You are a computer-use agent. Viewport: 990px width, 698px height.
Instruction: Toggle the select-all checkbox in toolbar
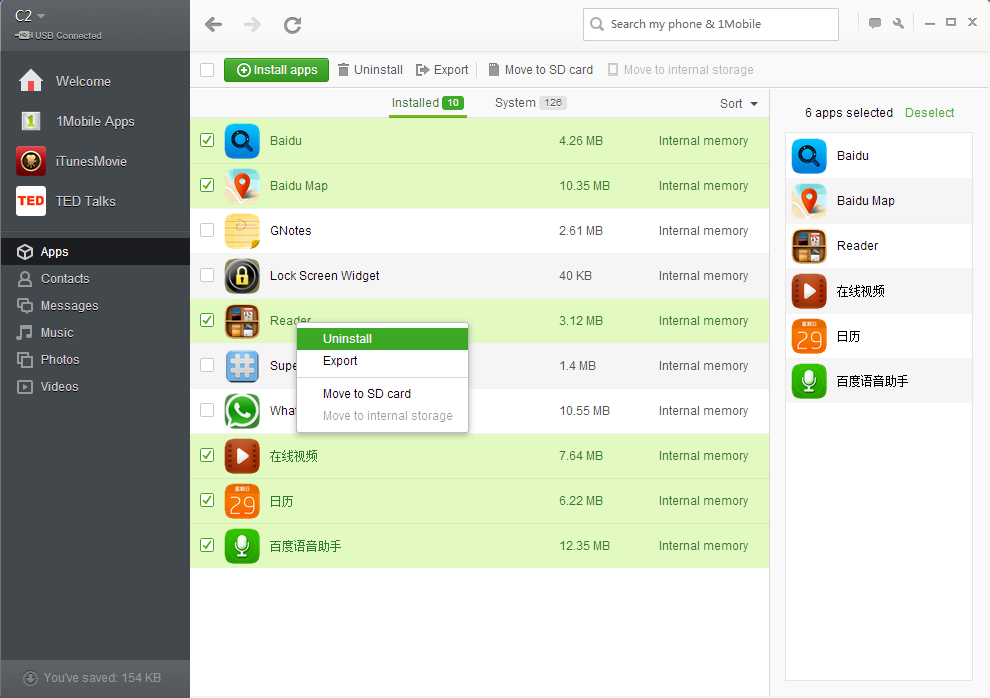[x=207, y=70]
